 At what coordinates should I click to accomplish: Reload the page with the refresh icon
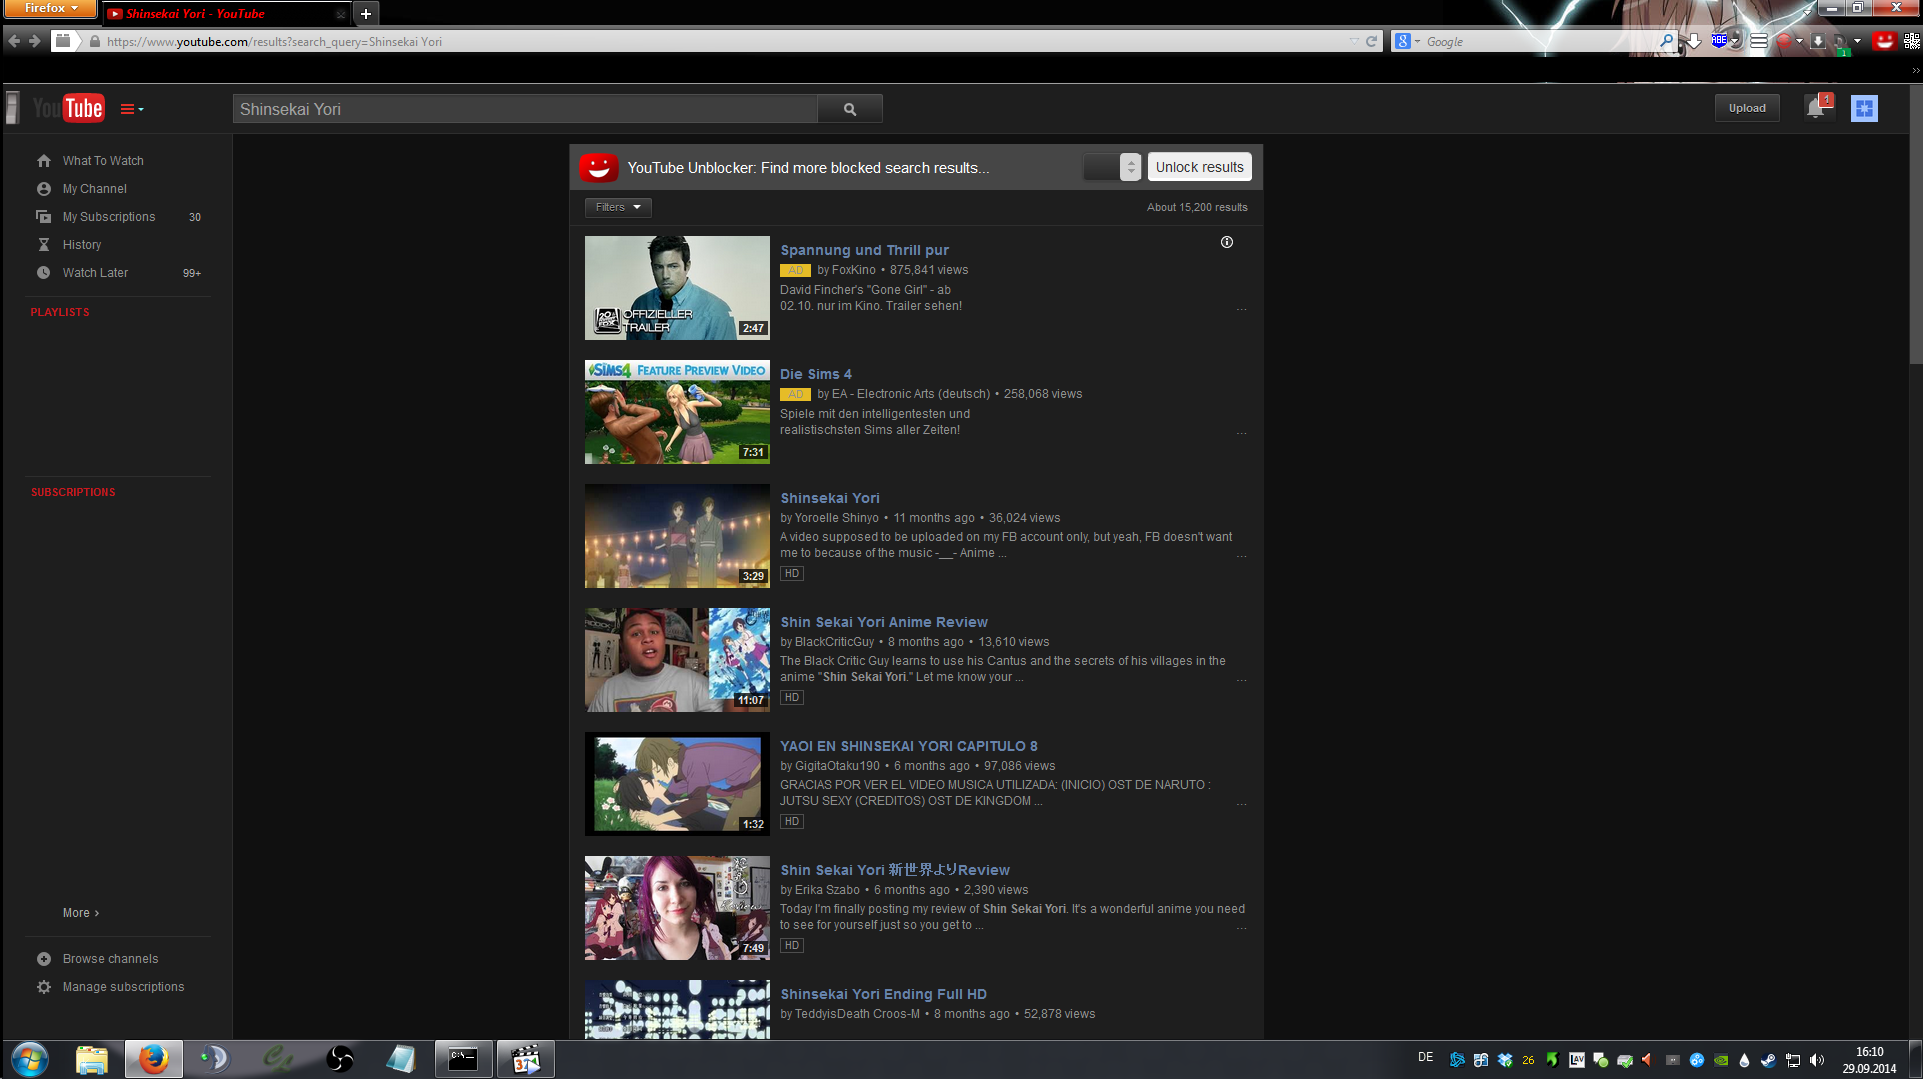pyautogui.click(x=1372, y=41)
